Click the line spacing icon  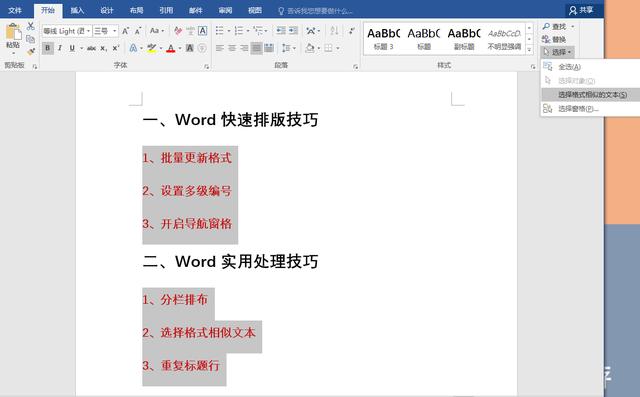coord(286,48)
